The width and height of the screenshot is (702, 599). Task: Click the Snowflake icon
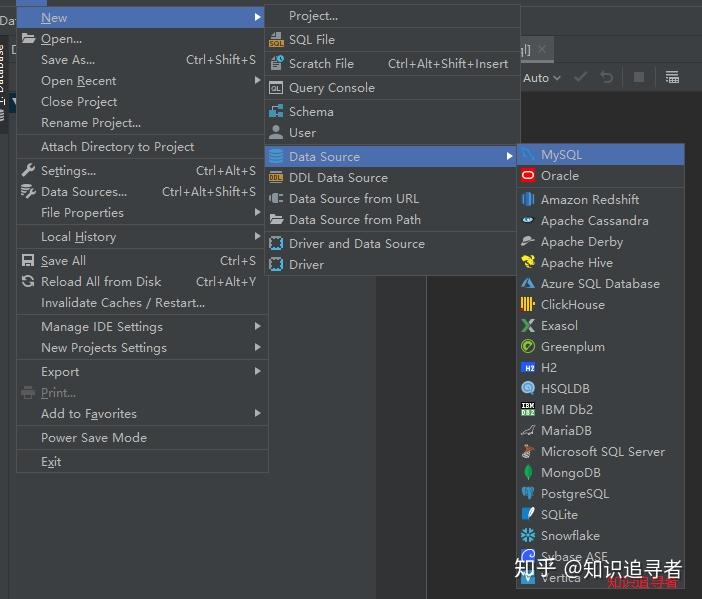(x=528, y=535)
